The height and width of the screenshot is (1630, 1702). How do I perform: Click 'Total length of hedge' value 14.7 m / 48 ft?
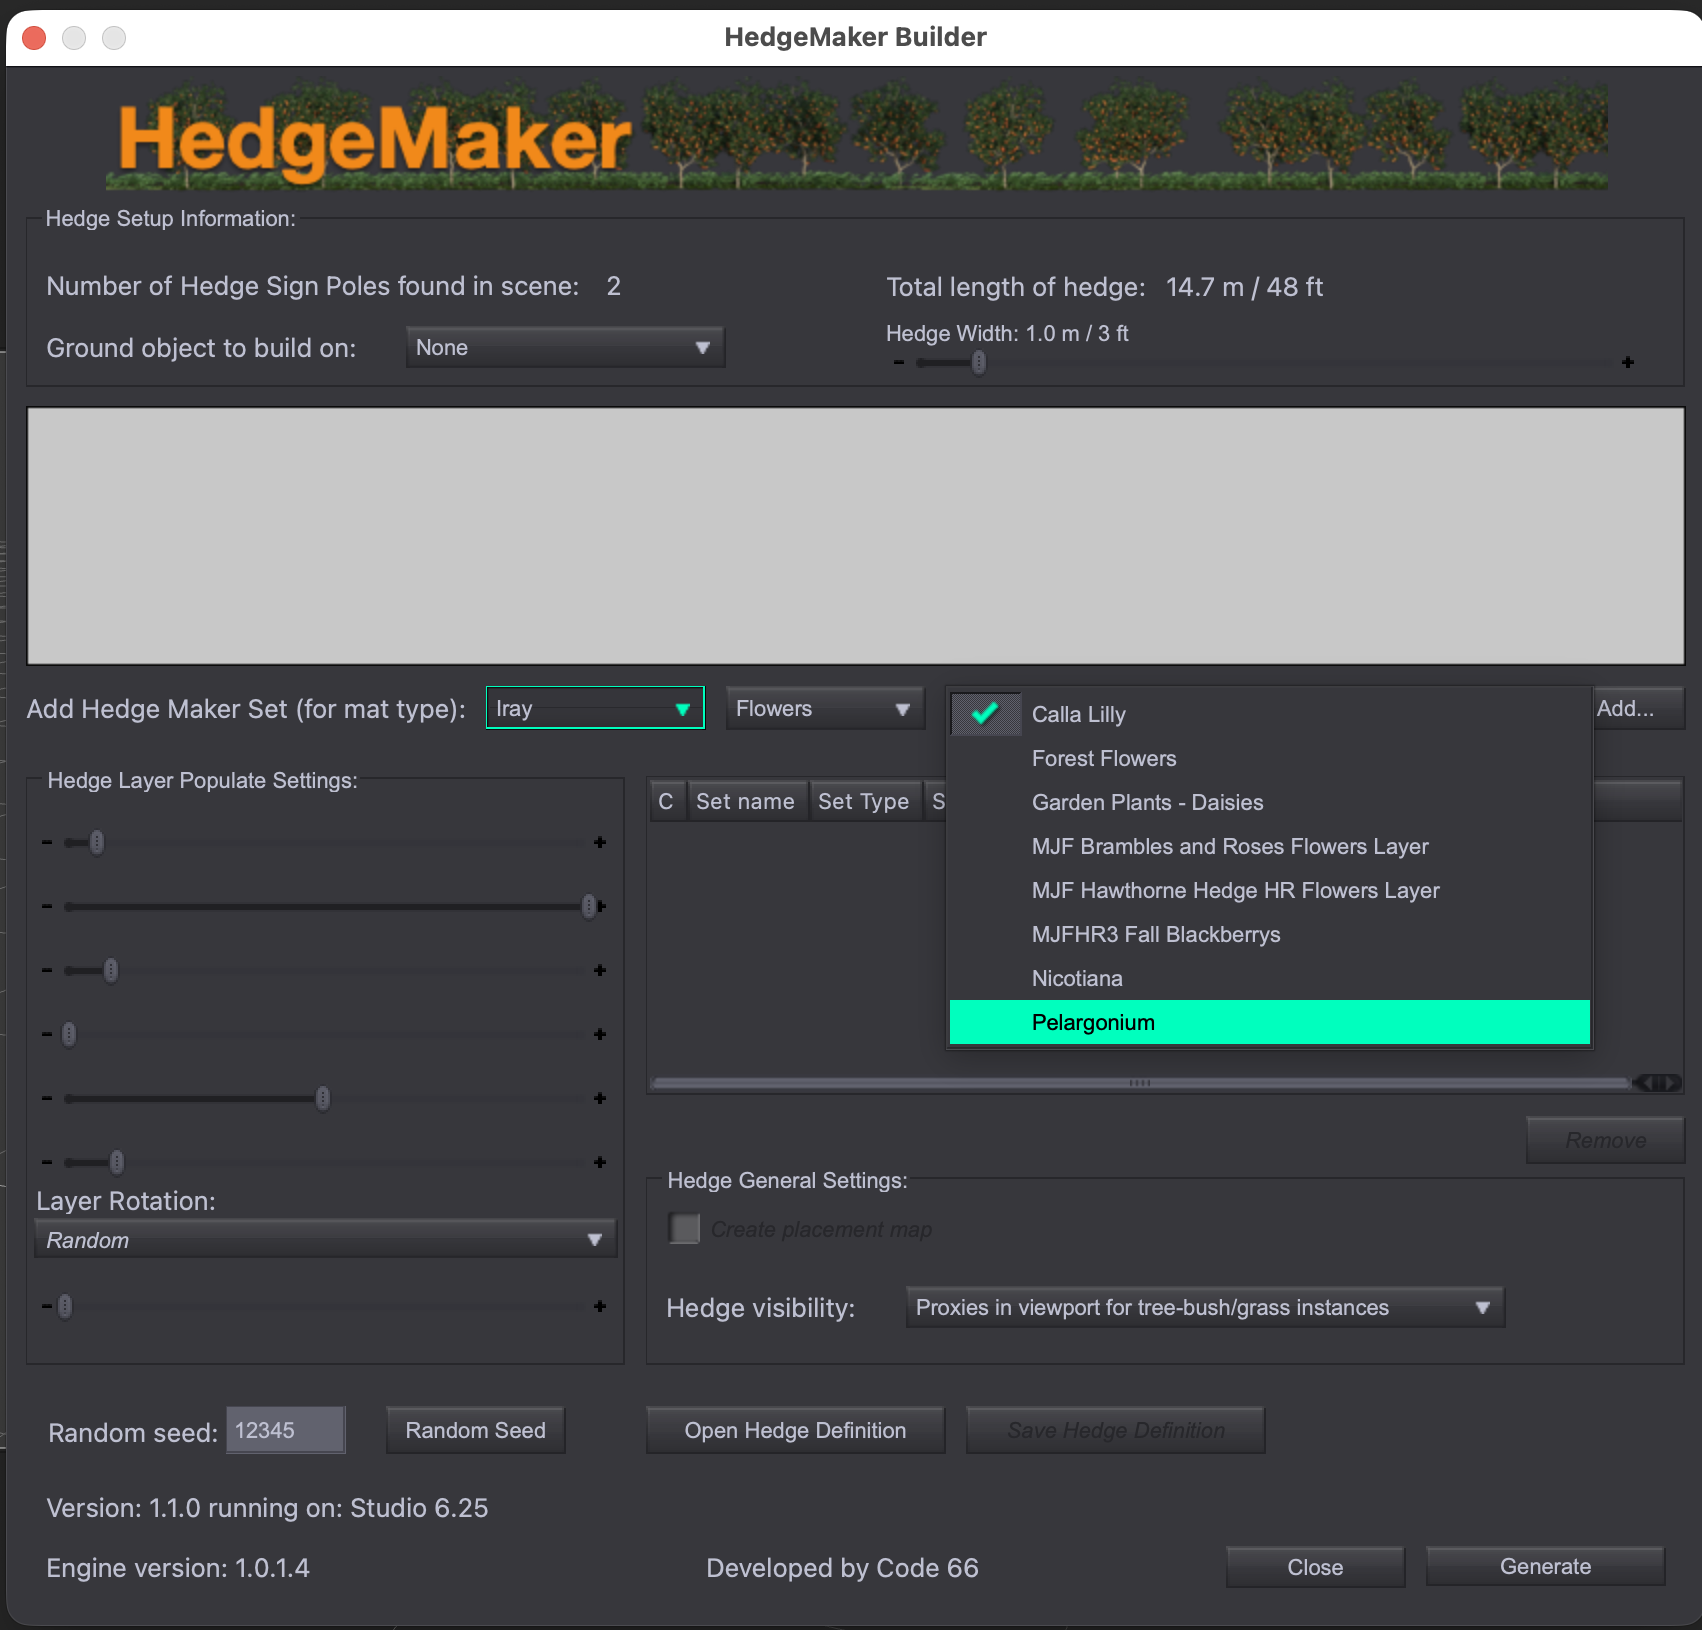click(x=1244, y=287)
